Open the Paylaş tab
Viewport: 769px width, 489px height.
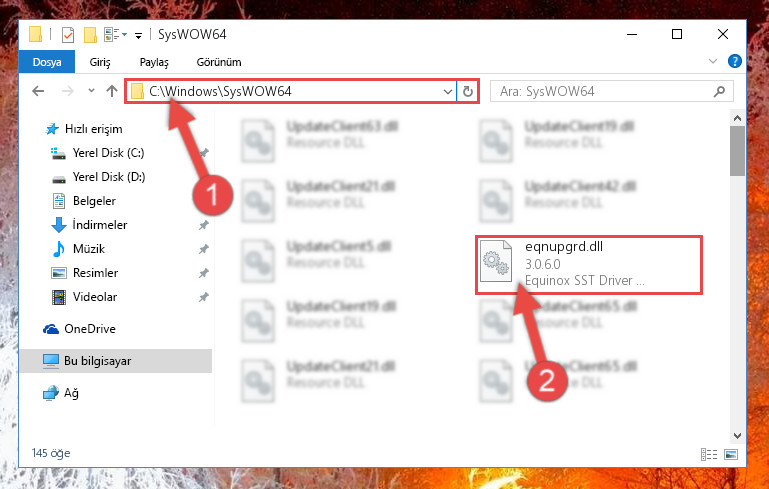(x=154, y=62)
